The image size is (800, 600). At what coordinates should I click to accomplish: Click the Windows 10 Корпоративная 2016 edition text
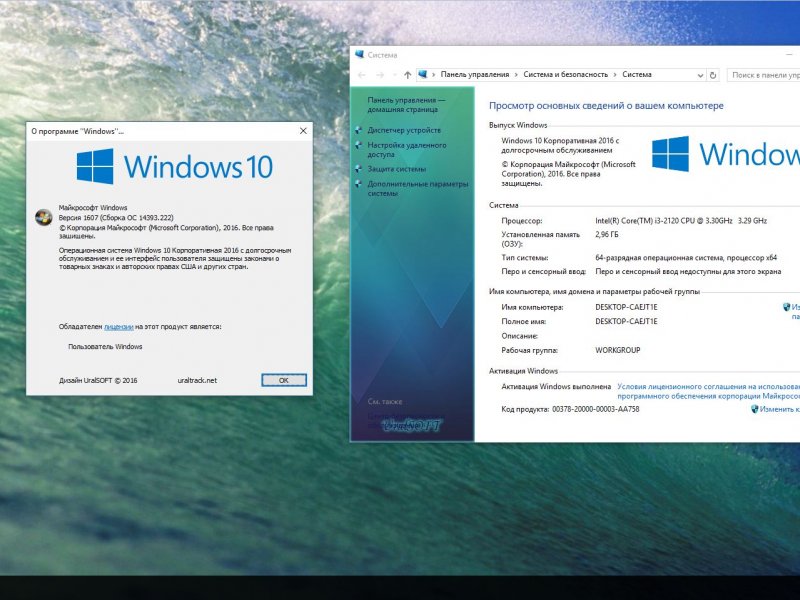(x=560, y=145)
